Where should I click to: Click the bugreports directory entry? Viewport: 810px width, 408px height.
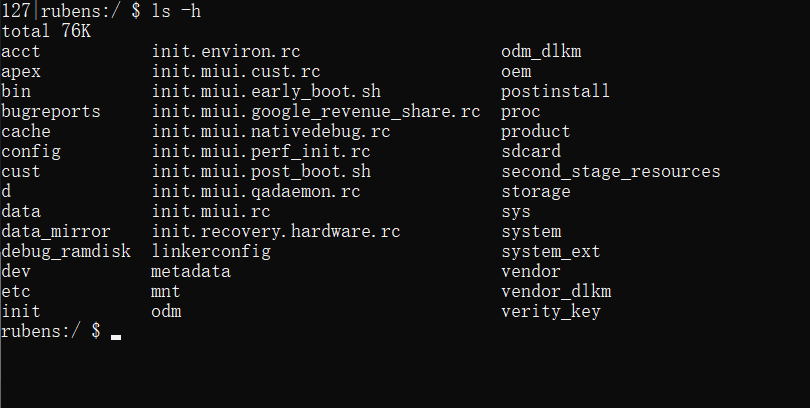pos(51,111)
